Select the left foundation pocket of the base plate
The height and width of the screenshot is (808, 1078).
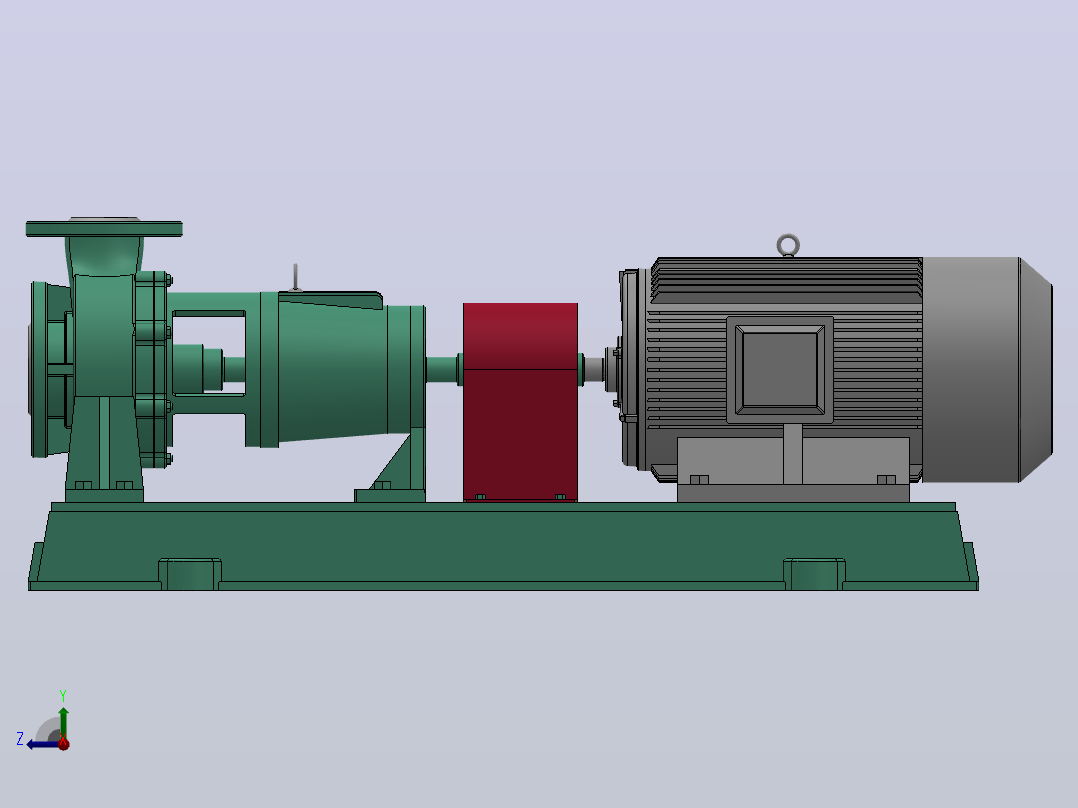click(190, 574)
